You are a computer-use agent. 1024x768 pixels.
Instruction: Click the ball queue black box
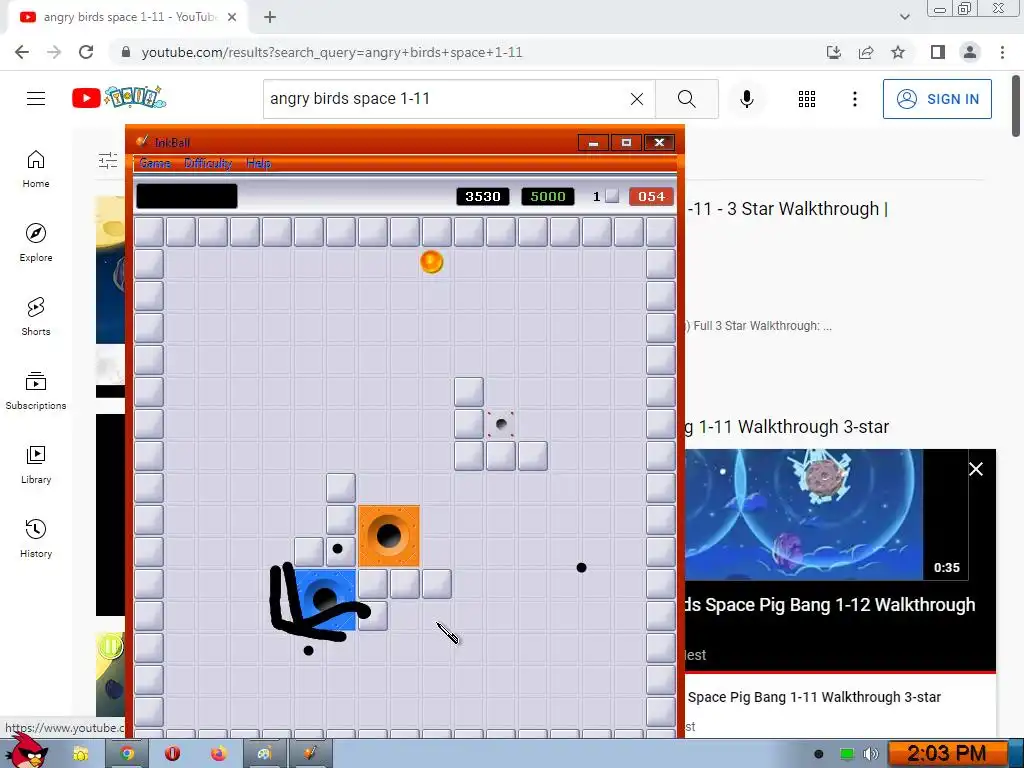point(187,196)
